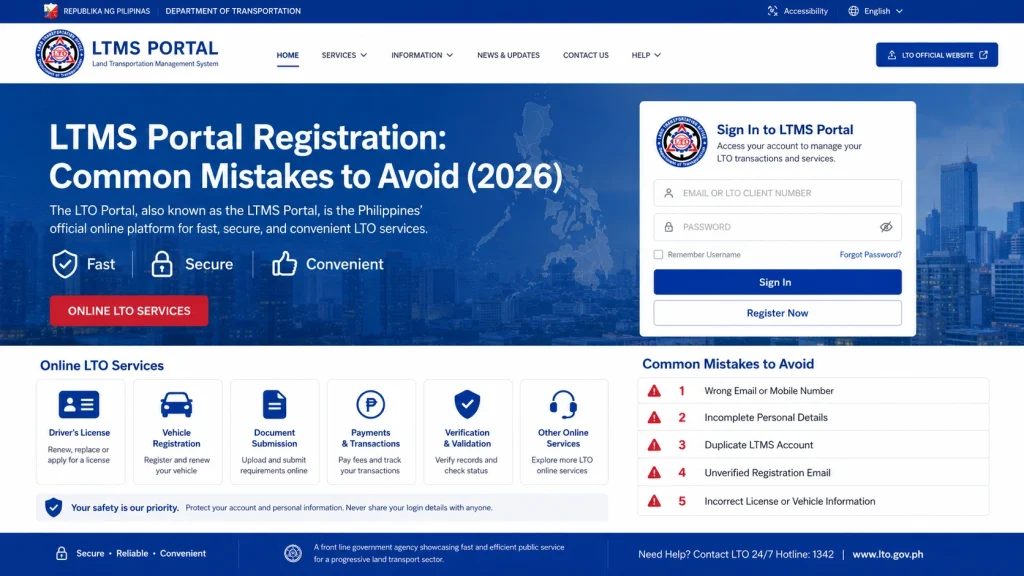Click the 'Common Mistakes to Avoid' section heading
The width and height of the screenshot is (1024, 576).
[728, 364]
